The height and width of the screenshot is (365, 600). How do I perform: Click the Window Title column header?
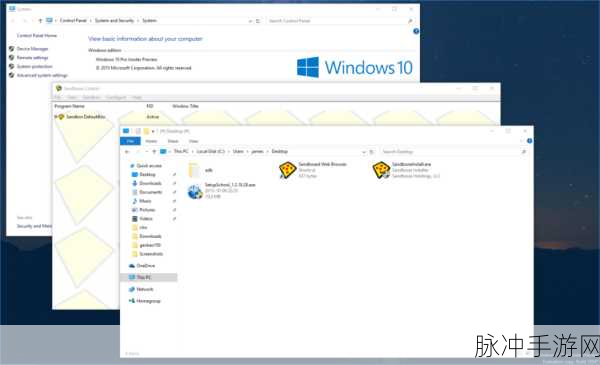tap(185, 106)
